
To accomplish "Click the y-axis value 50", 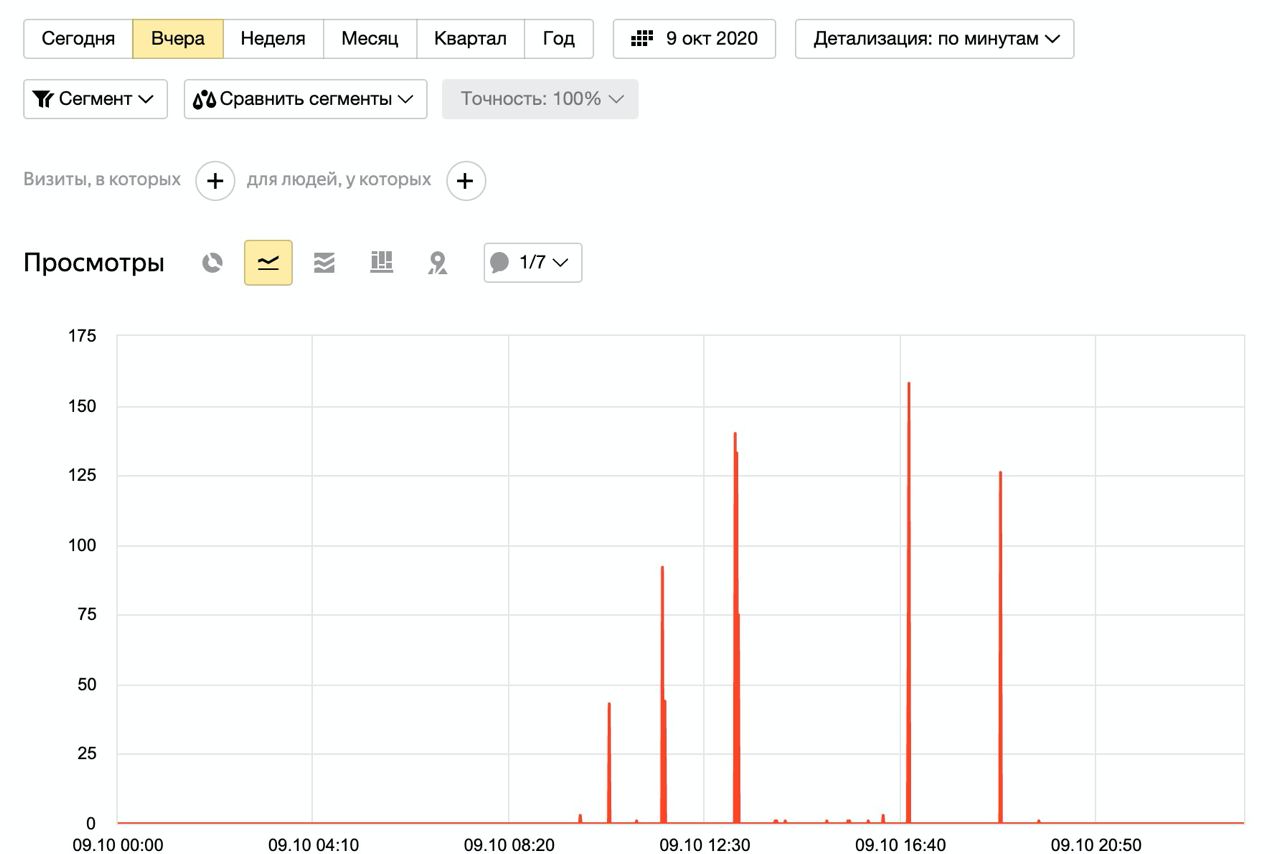I will 87,685.
